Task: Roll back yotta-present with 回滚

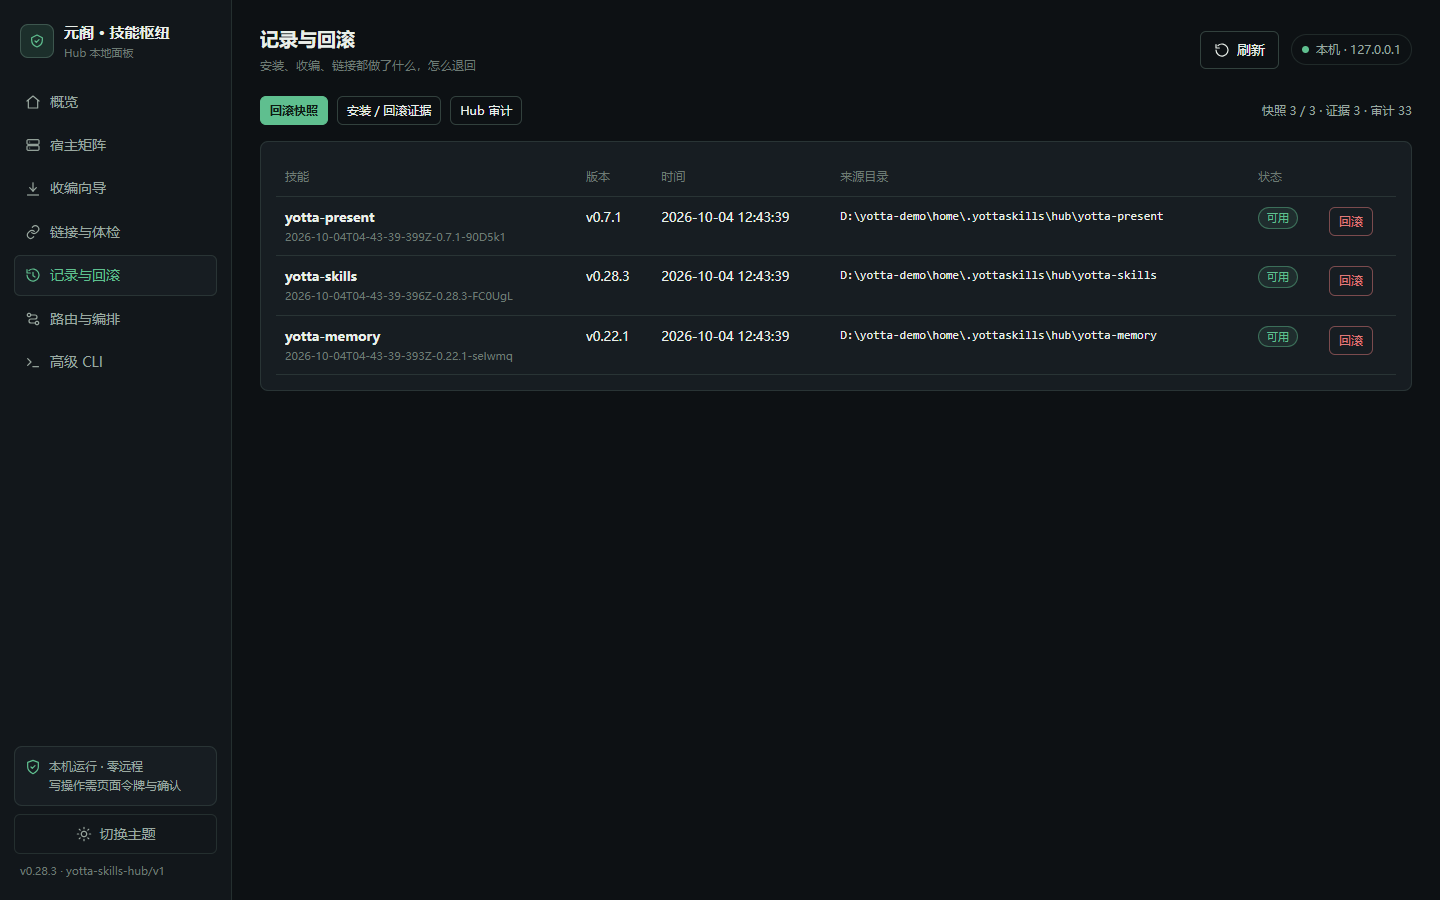Action: (1351, 222)
